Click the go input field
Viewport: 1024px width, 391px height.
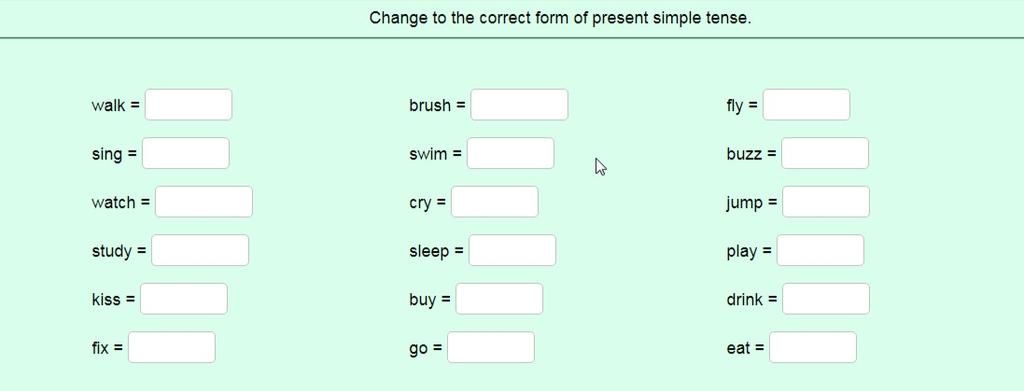(490, 347)
